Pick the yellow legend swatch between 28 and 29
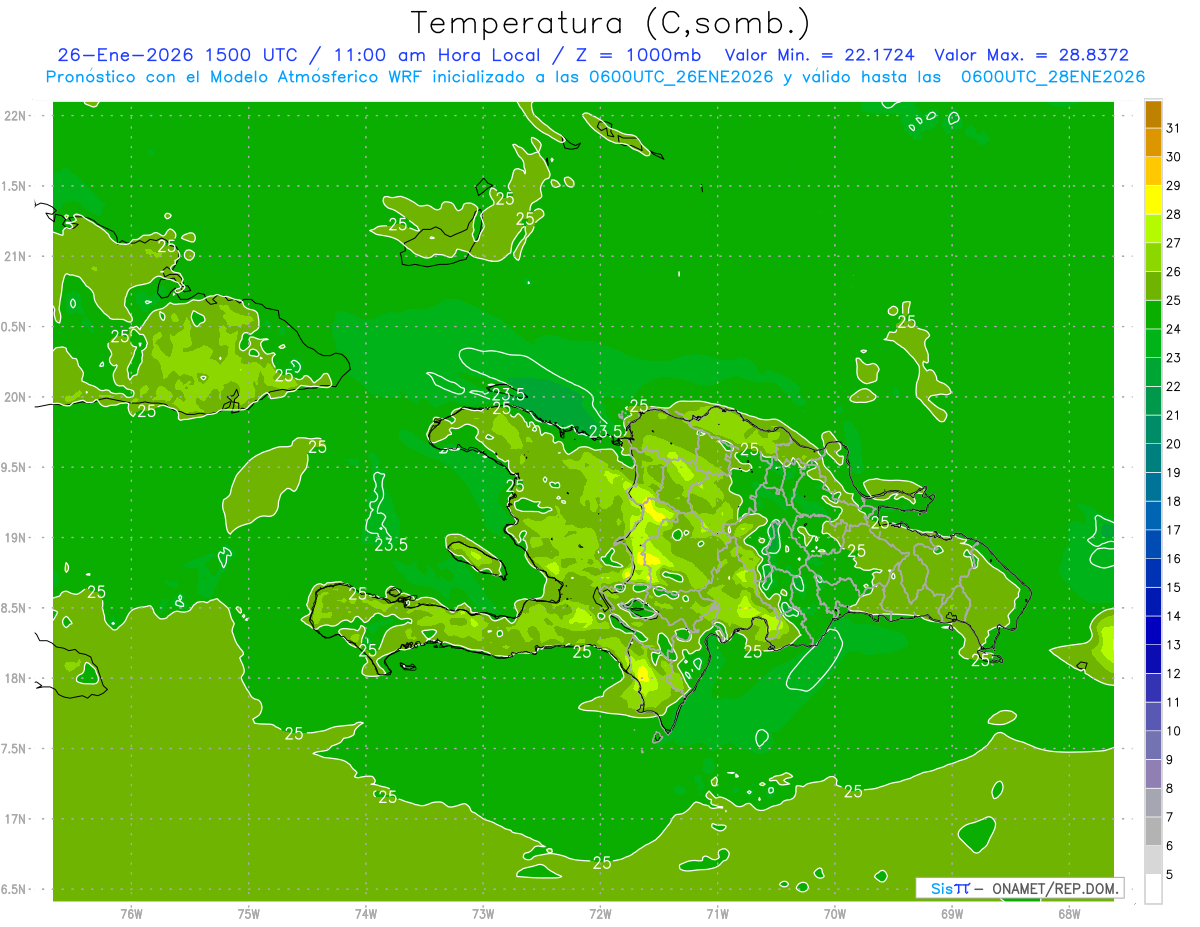 1153,200
